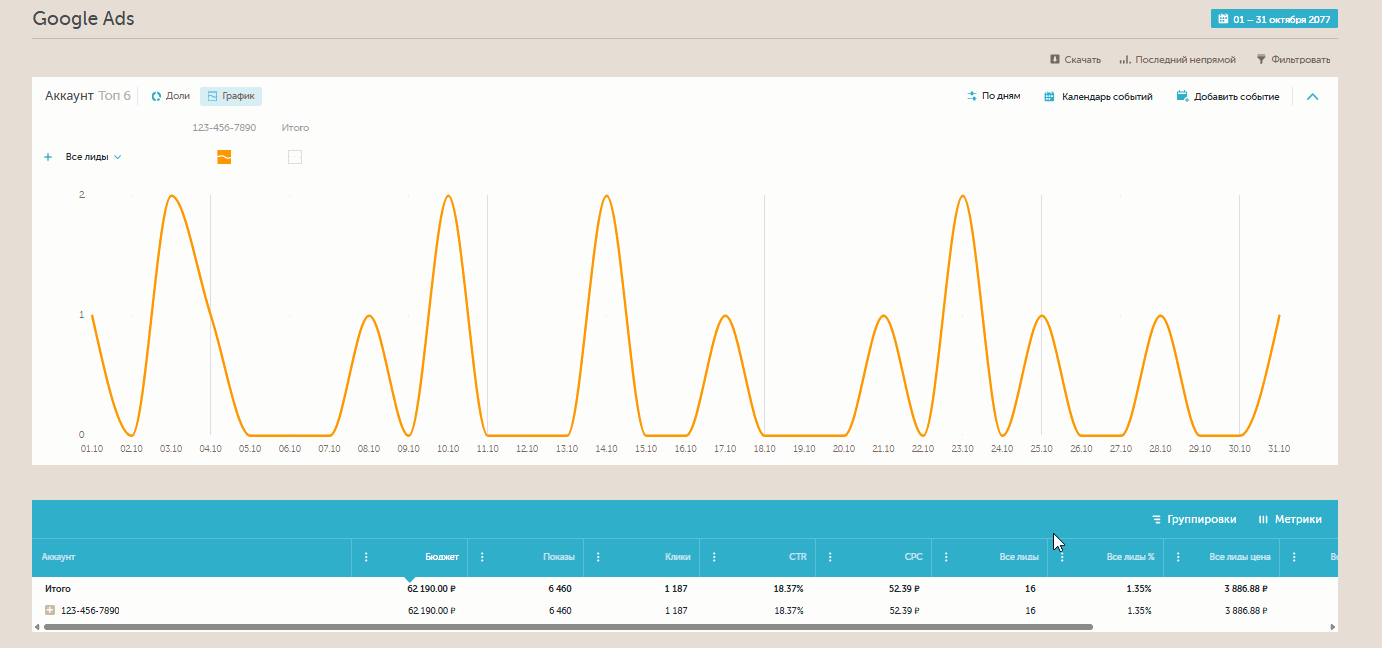Open the Показы column options menu
Viewport: 1382px width, 648px height.
(483, 557)
